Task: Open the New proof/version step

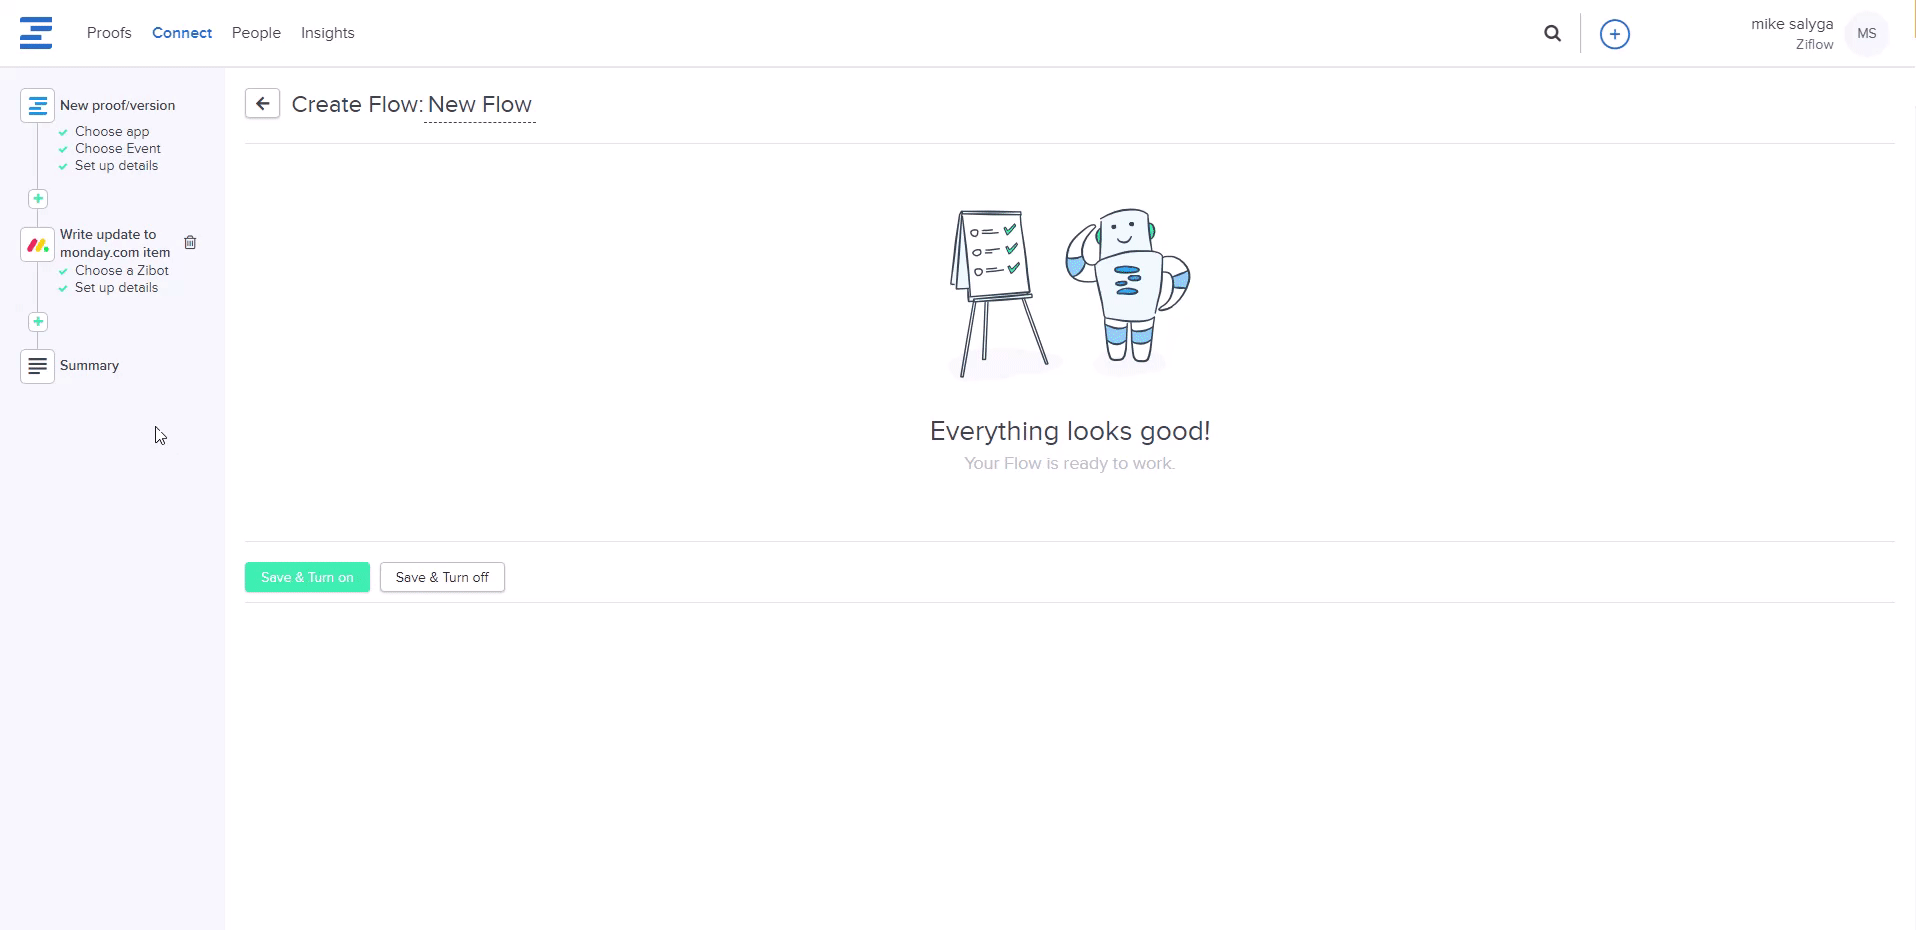Action: (x=117, y=105)
